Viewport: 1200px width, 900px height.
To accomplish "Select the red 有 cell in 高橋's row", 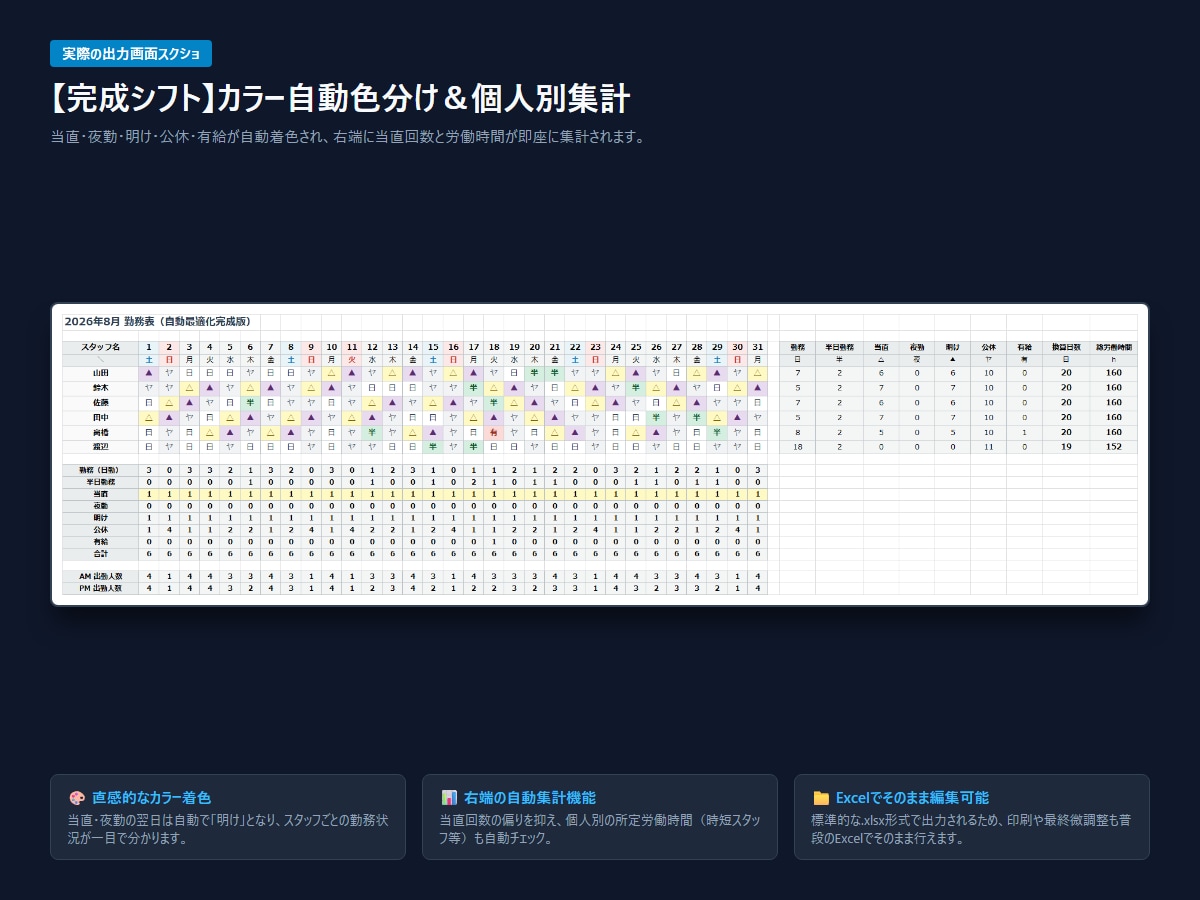I will point(494,432).
